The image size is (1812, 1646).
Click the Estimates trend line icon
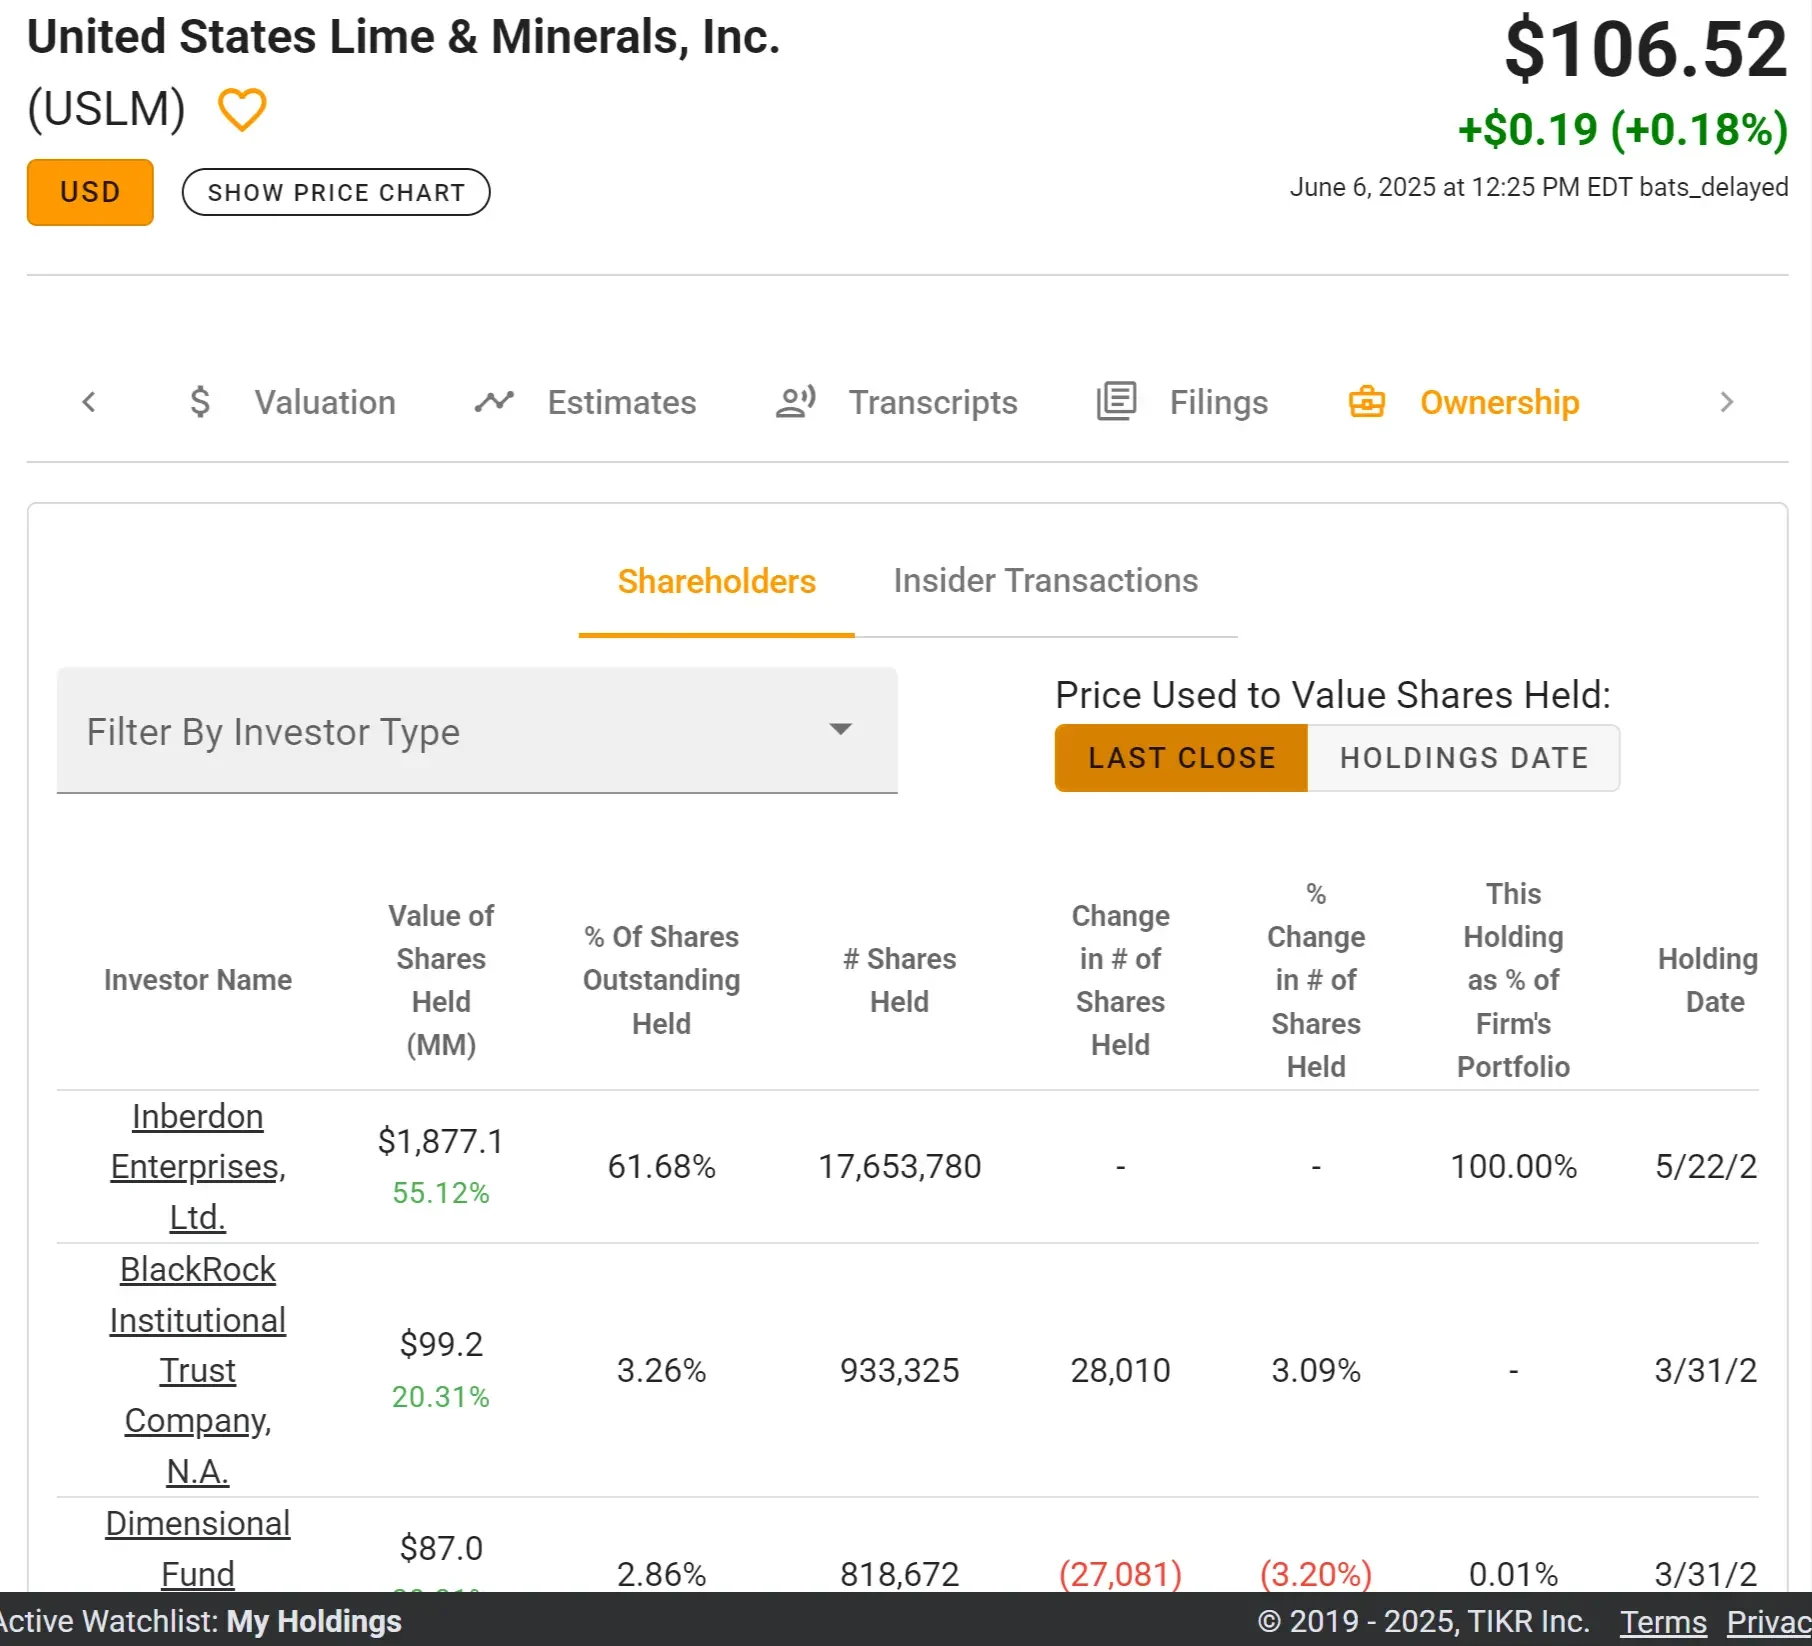point(494,402)
